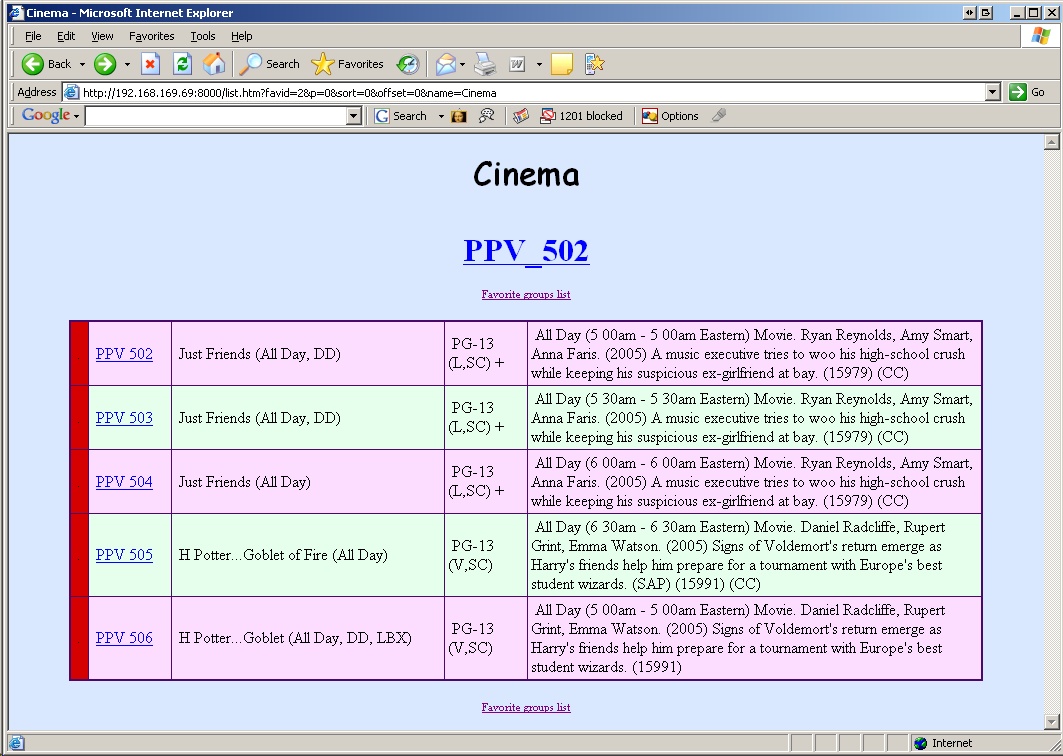Screen dimensions: 1063x756
Task: Open the Search pane in IE toolbar
Action: 269,64
